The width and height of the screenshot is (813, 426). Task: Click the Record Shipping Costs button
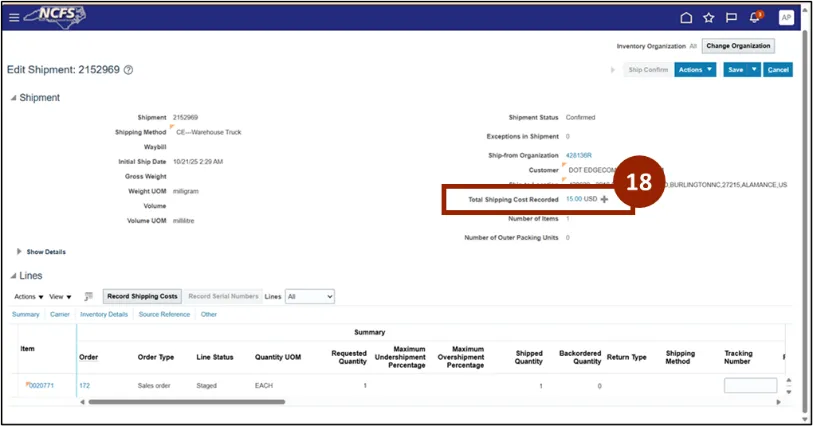tap(142, 296)
